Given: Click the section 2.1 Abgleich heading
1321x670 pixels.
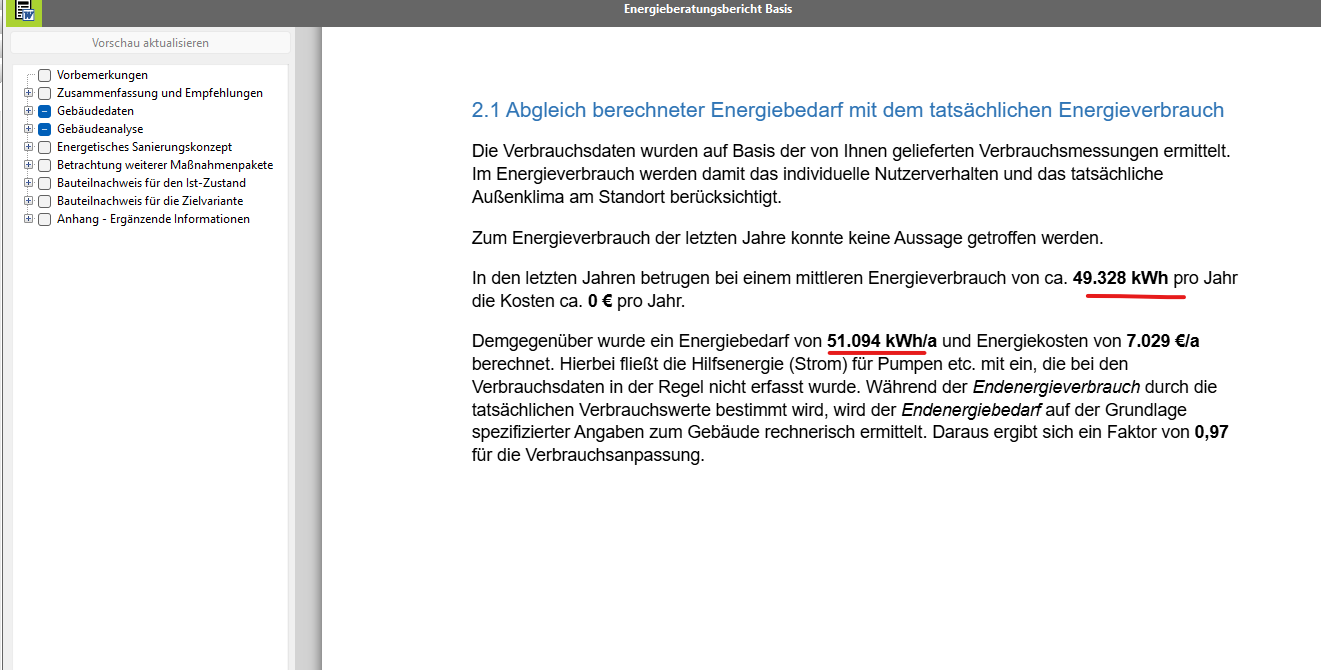Looking at the screenshot, I should click(847, 110).
